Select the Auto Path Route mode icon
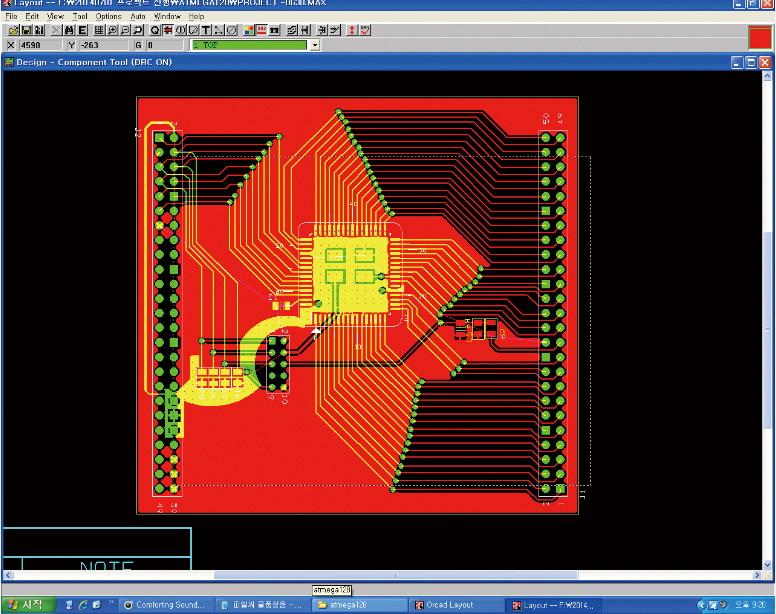Viewport: 776px width, 614px height. pos(292,30)
